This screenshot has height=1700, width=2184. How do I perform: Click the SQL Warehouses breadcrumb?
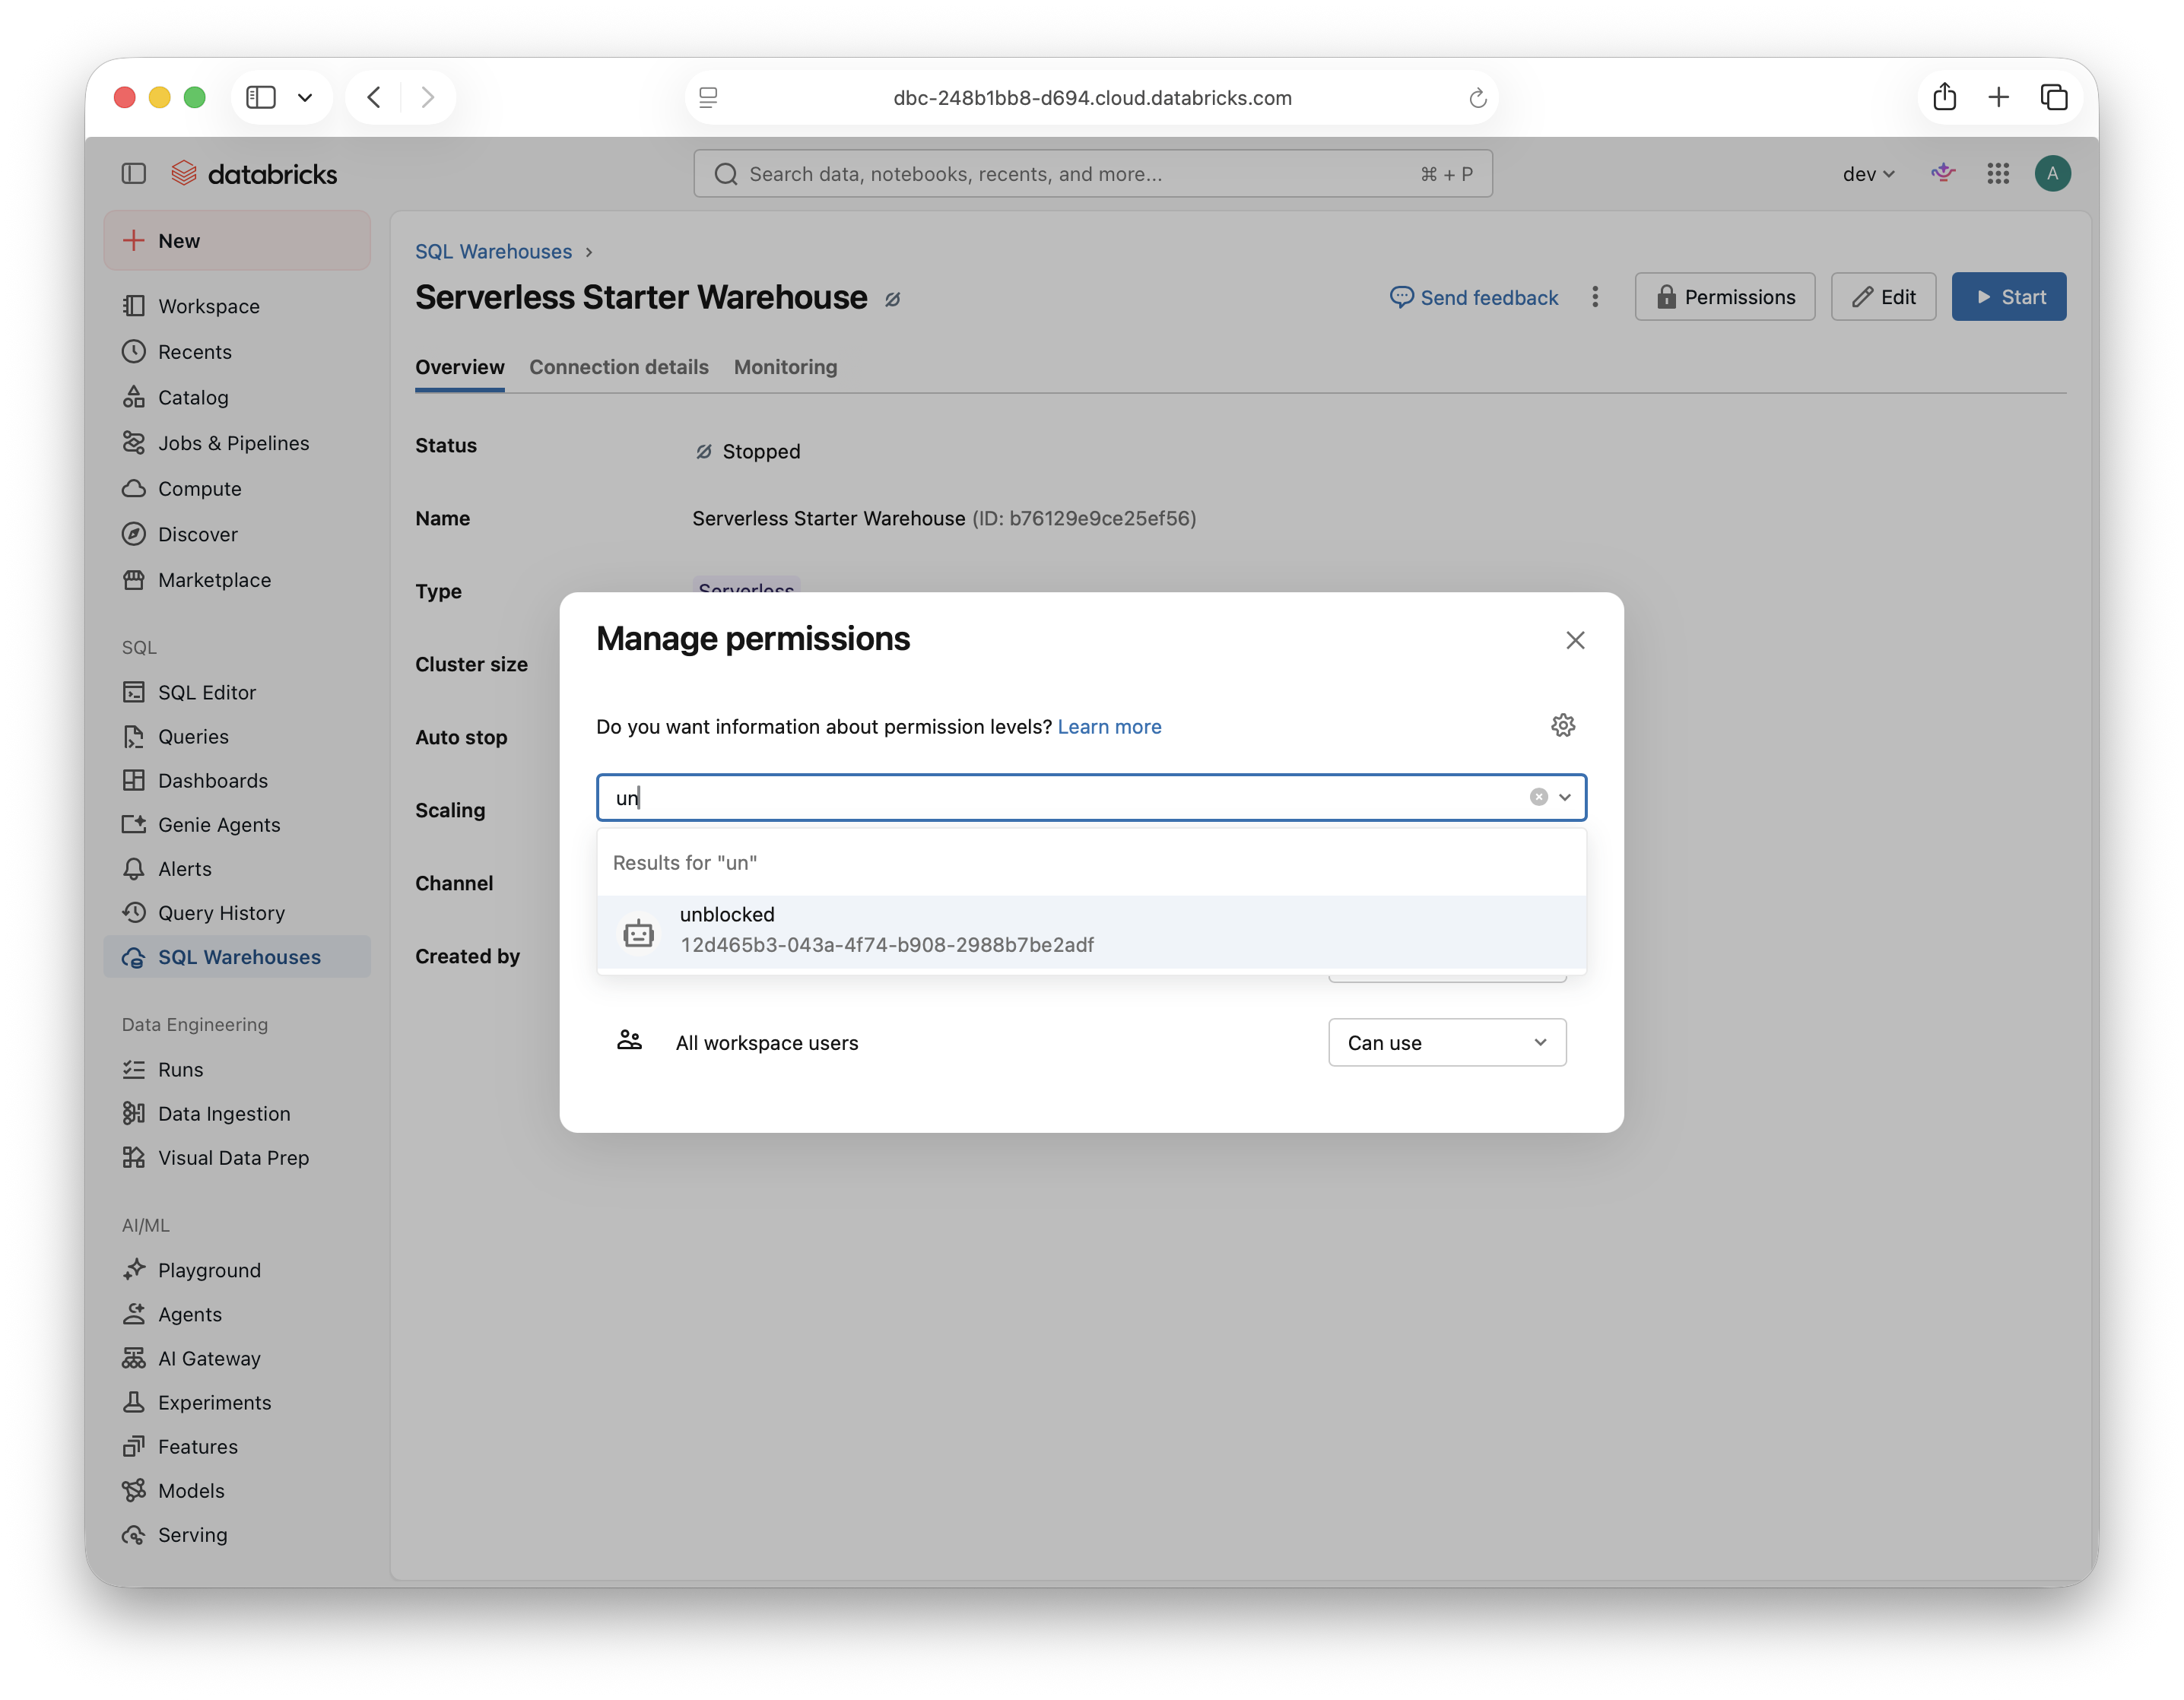(493, 251)
